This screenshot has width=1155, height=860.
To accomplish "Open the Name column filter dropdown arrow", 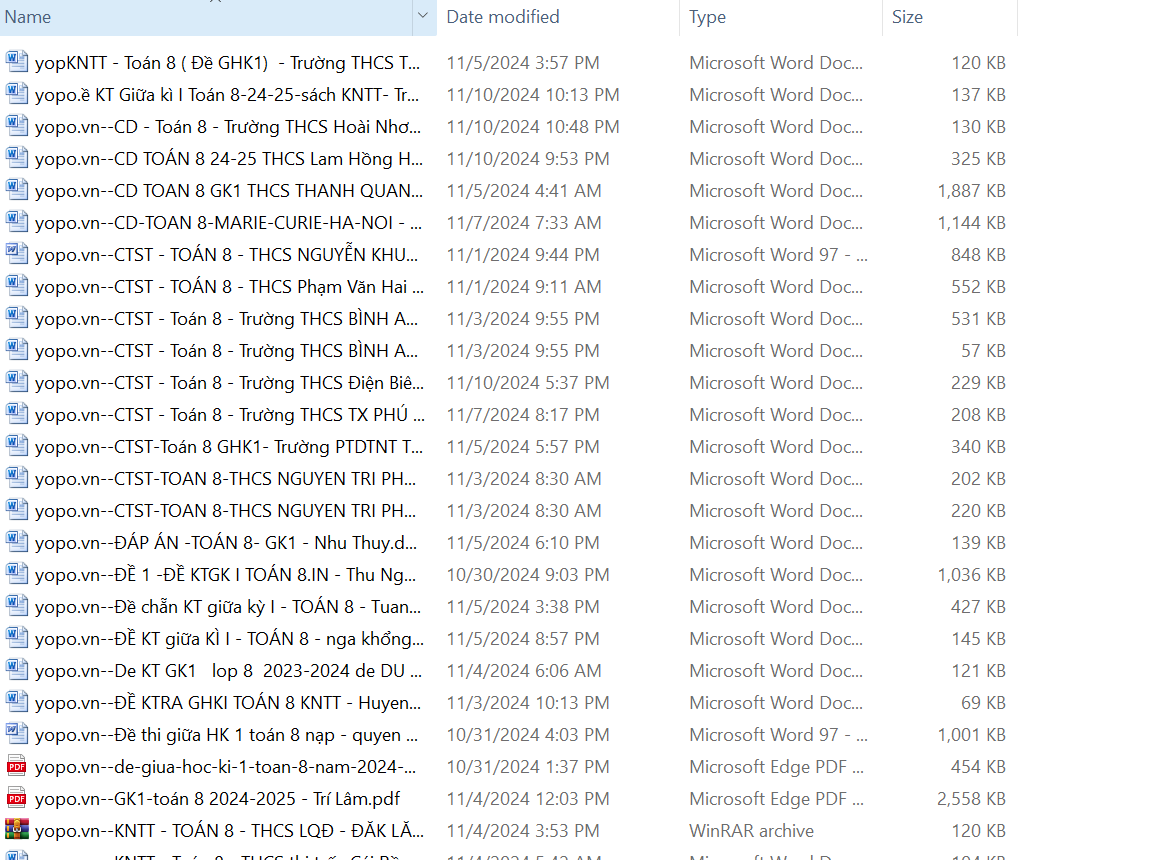I will click(x=423, y=16).
